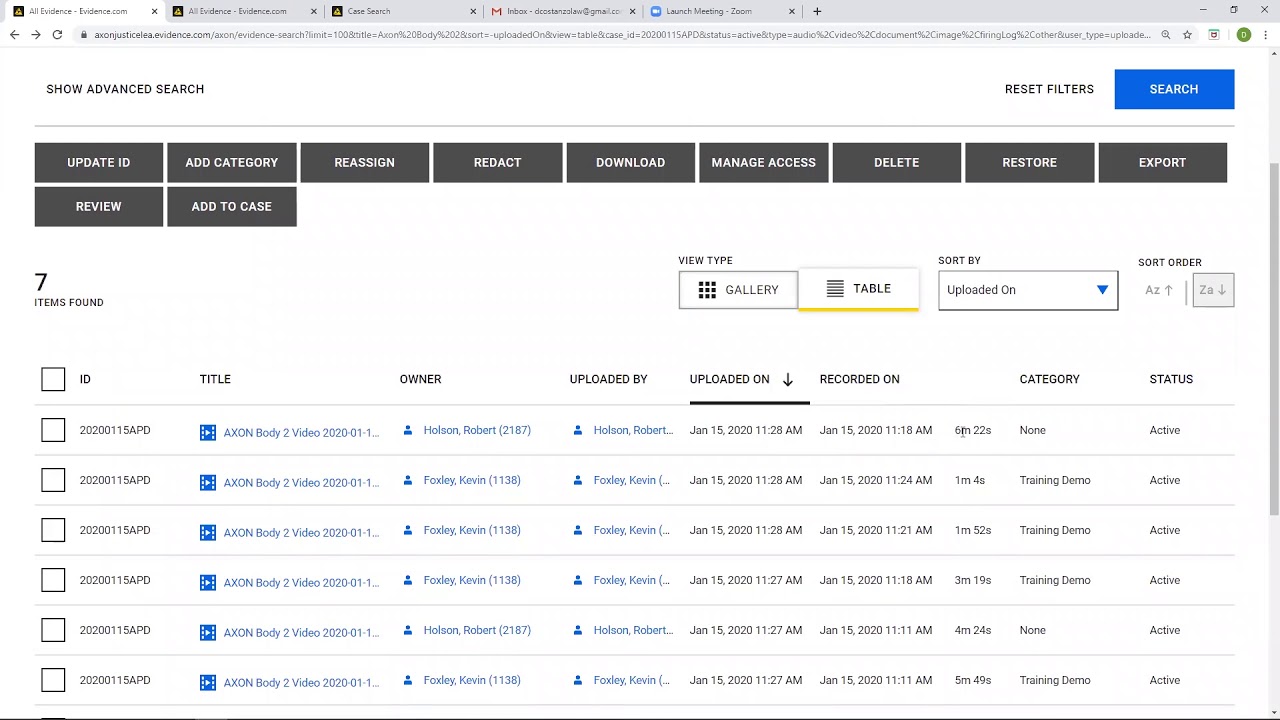Screen dimensions: 1280x720
Task: Click person icon beside owner in 6m 22s row
Action: click(x=407, y=430)
